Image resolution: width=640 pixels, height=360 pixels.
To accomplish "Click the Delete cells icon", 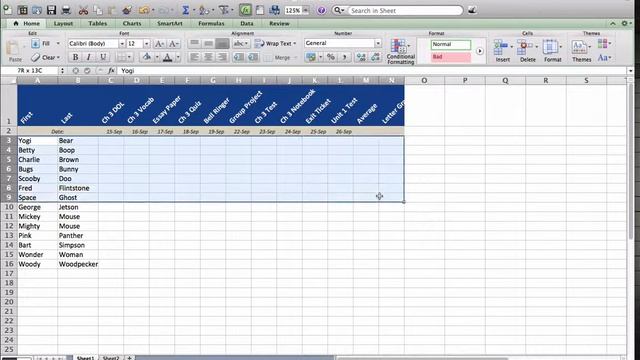I will [525, 47].
